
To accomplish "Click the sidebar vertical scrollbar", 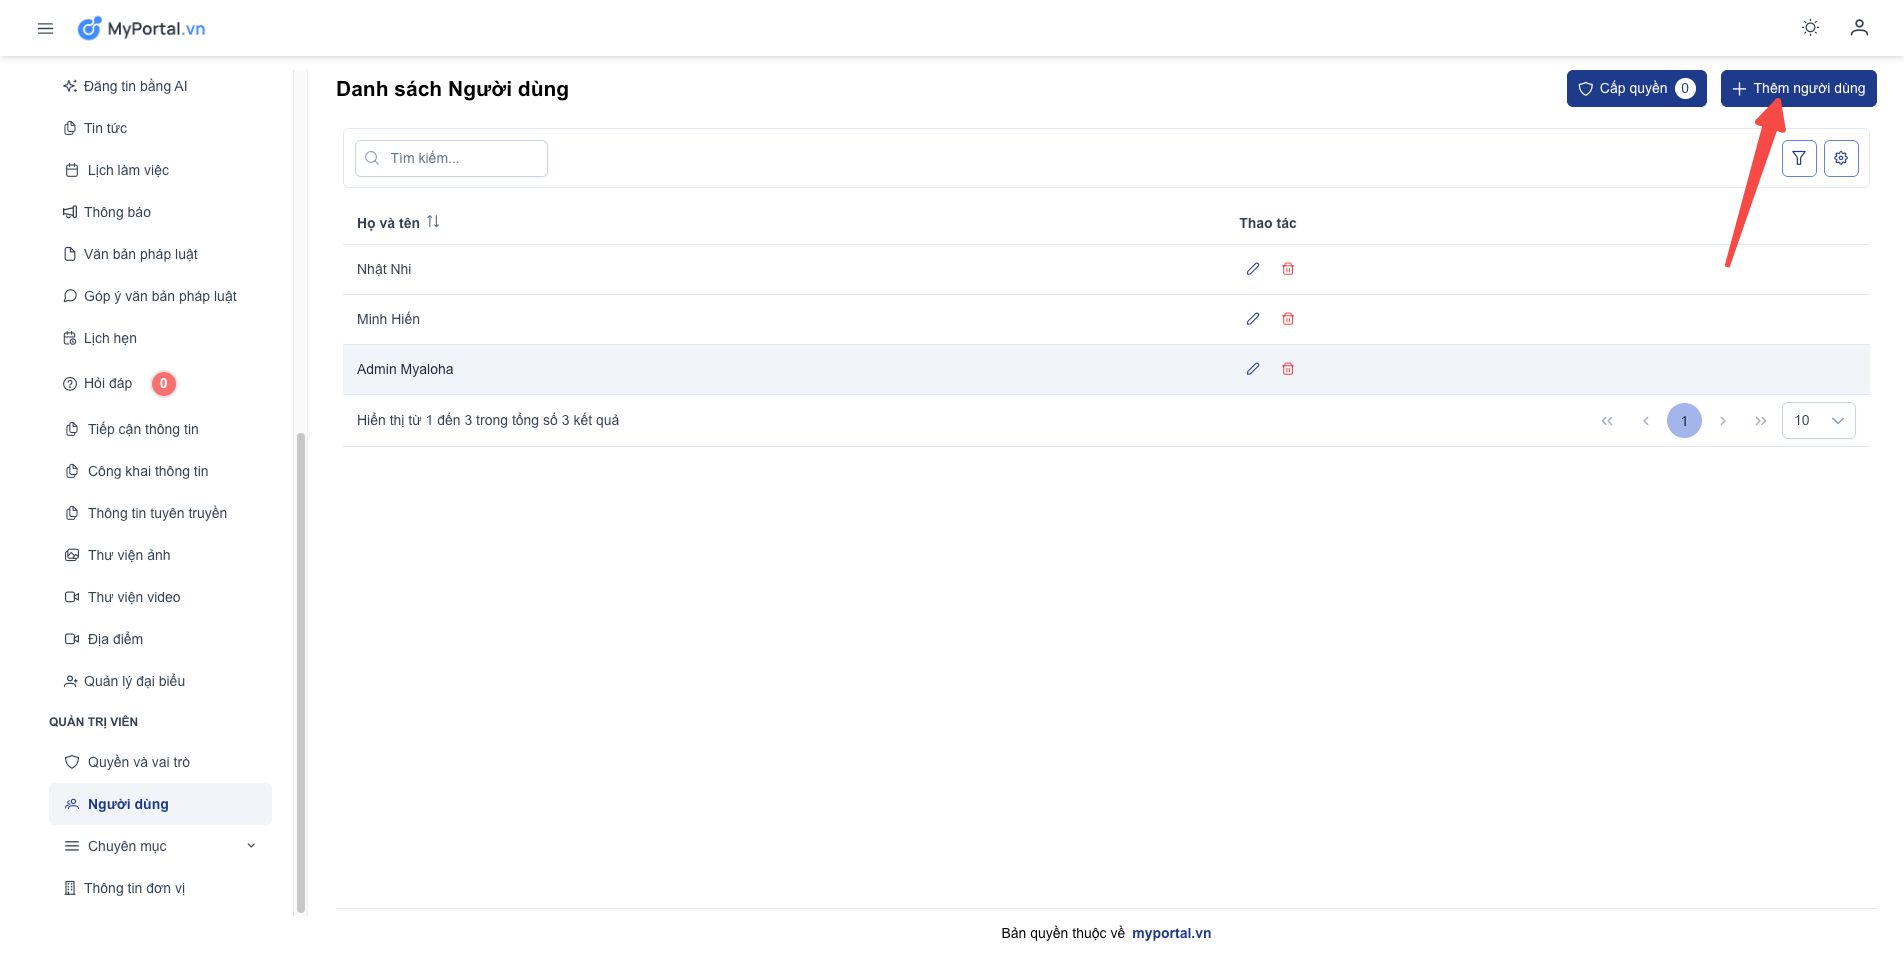I will coord(301,670).
